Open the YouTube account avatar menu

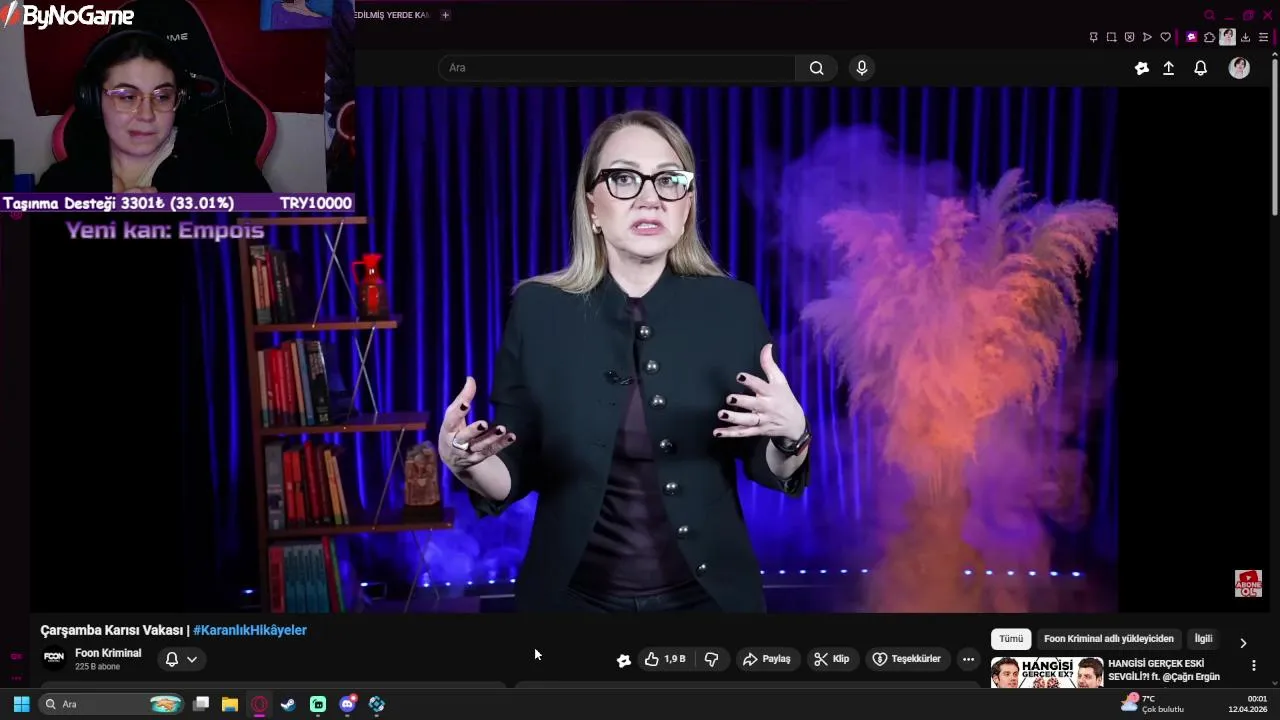[x=1239, y=68]
